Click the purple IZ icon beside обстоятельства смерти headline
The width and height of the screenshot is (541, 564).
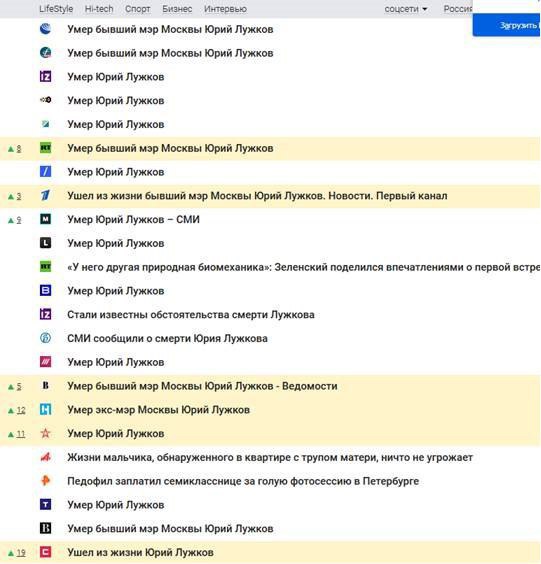click(x=45, y=314)
